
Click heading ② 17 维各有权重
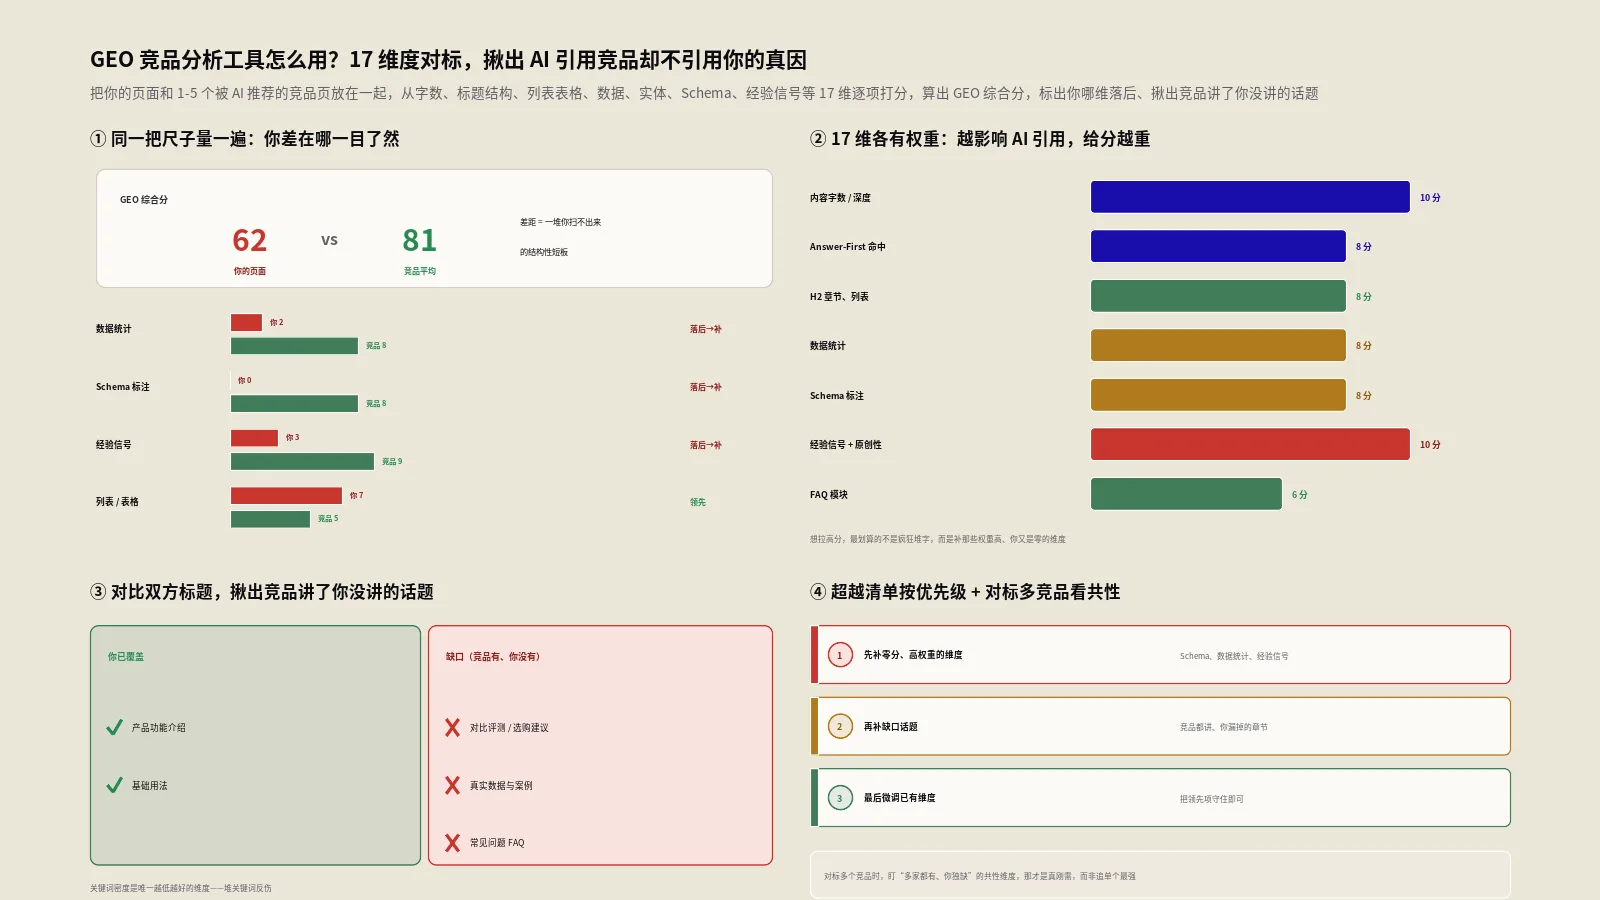point(980,139)
